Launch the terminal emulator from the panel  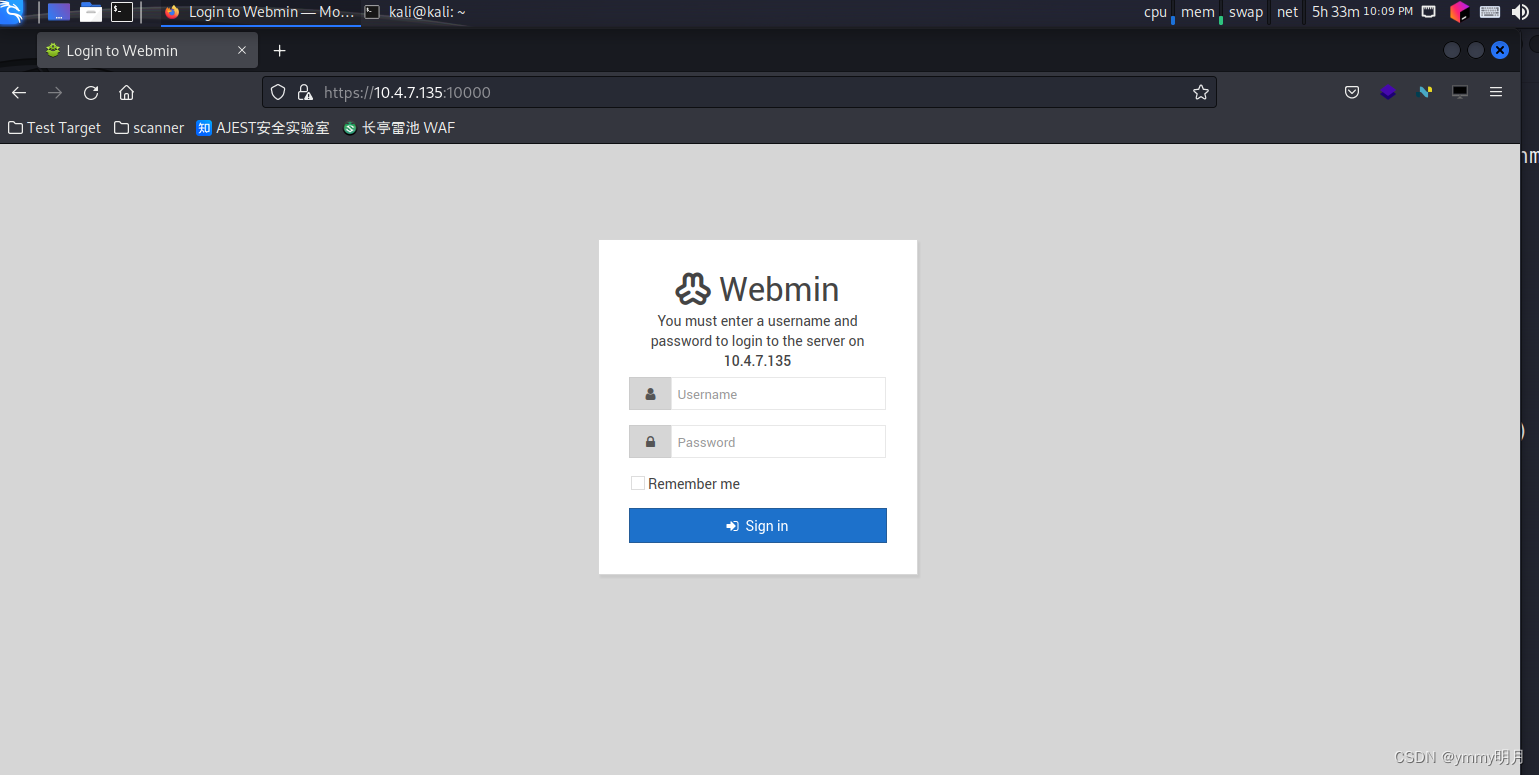click(122, 12)
